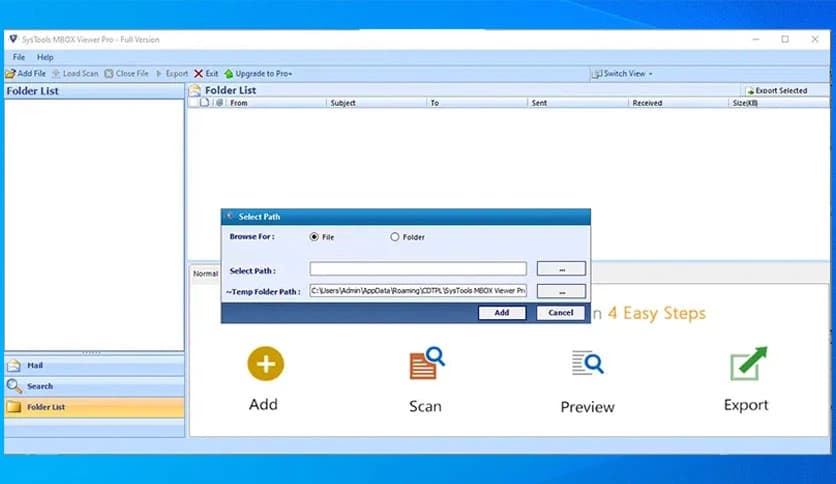Image resolution: width=836 pixels, height=484 pixels.
Task: Click the Add button in the dialog
Action: click(x=502, y=313)
